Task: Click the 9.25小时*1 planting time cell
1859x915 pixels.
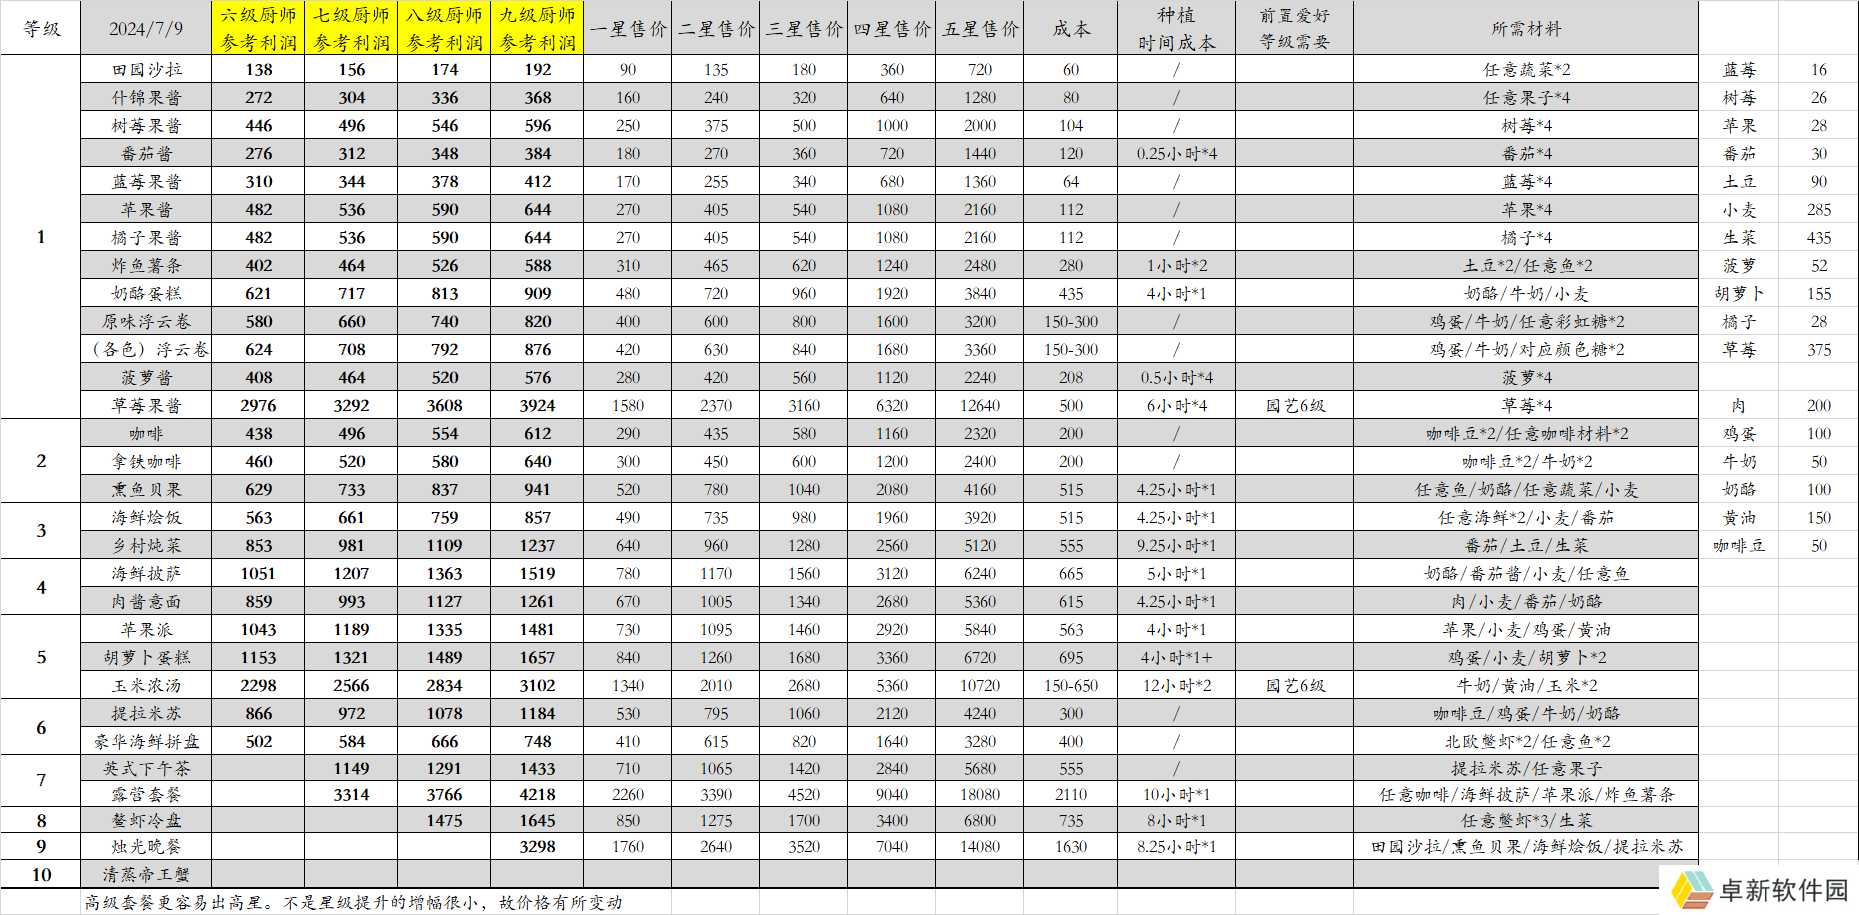Action: tap(1176, 545)
